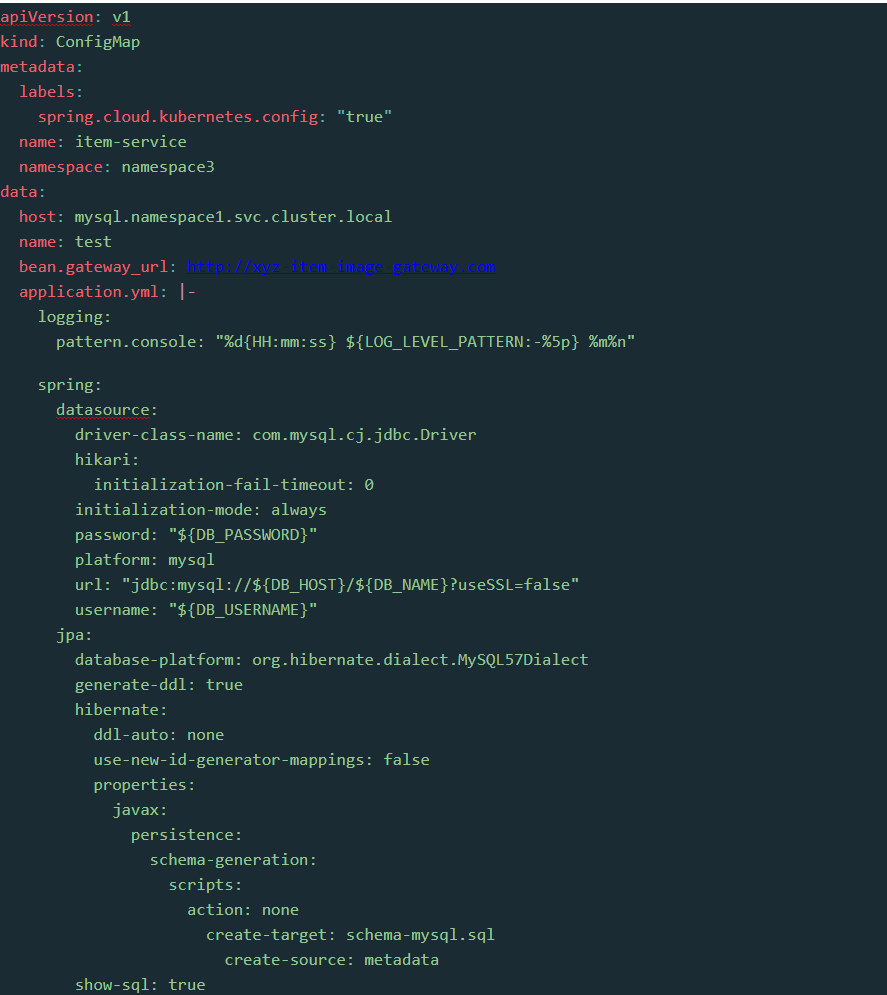Click the show-sql true line

(140, 985)
